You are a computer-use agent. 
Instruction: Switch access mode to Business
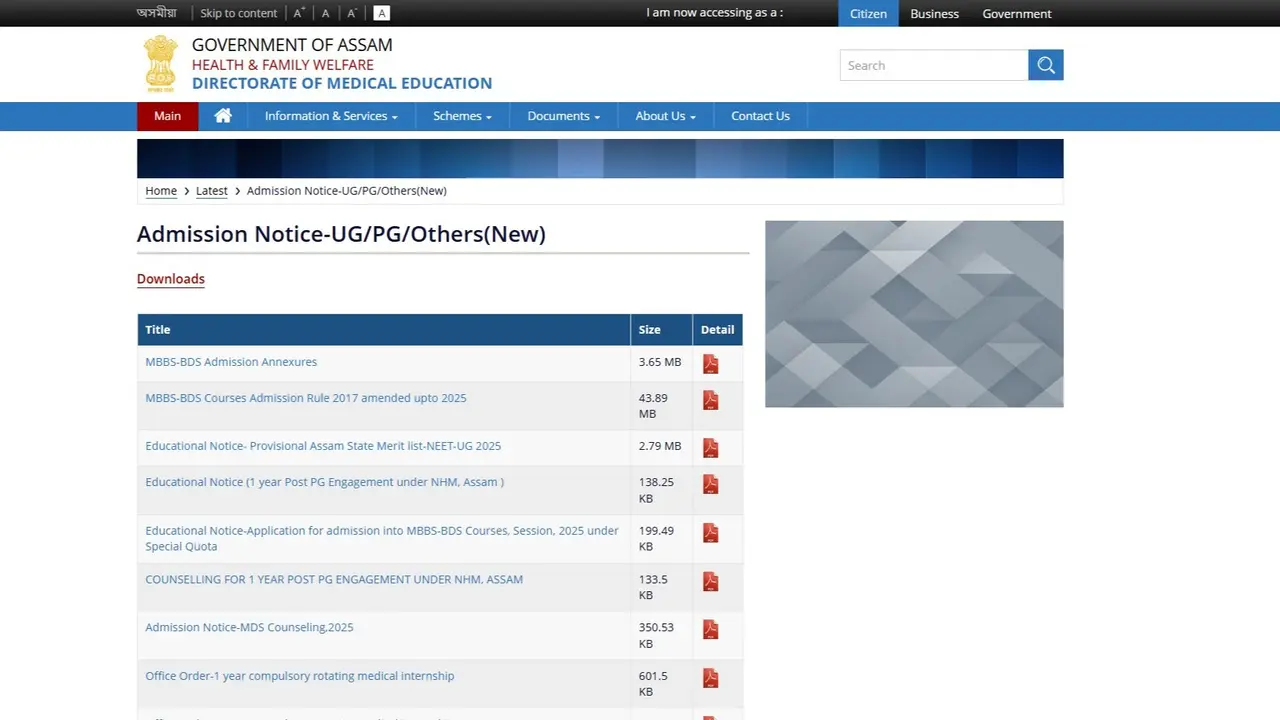click(933, 13)
